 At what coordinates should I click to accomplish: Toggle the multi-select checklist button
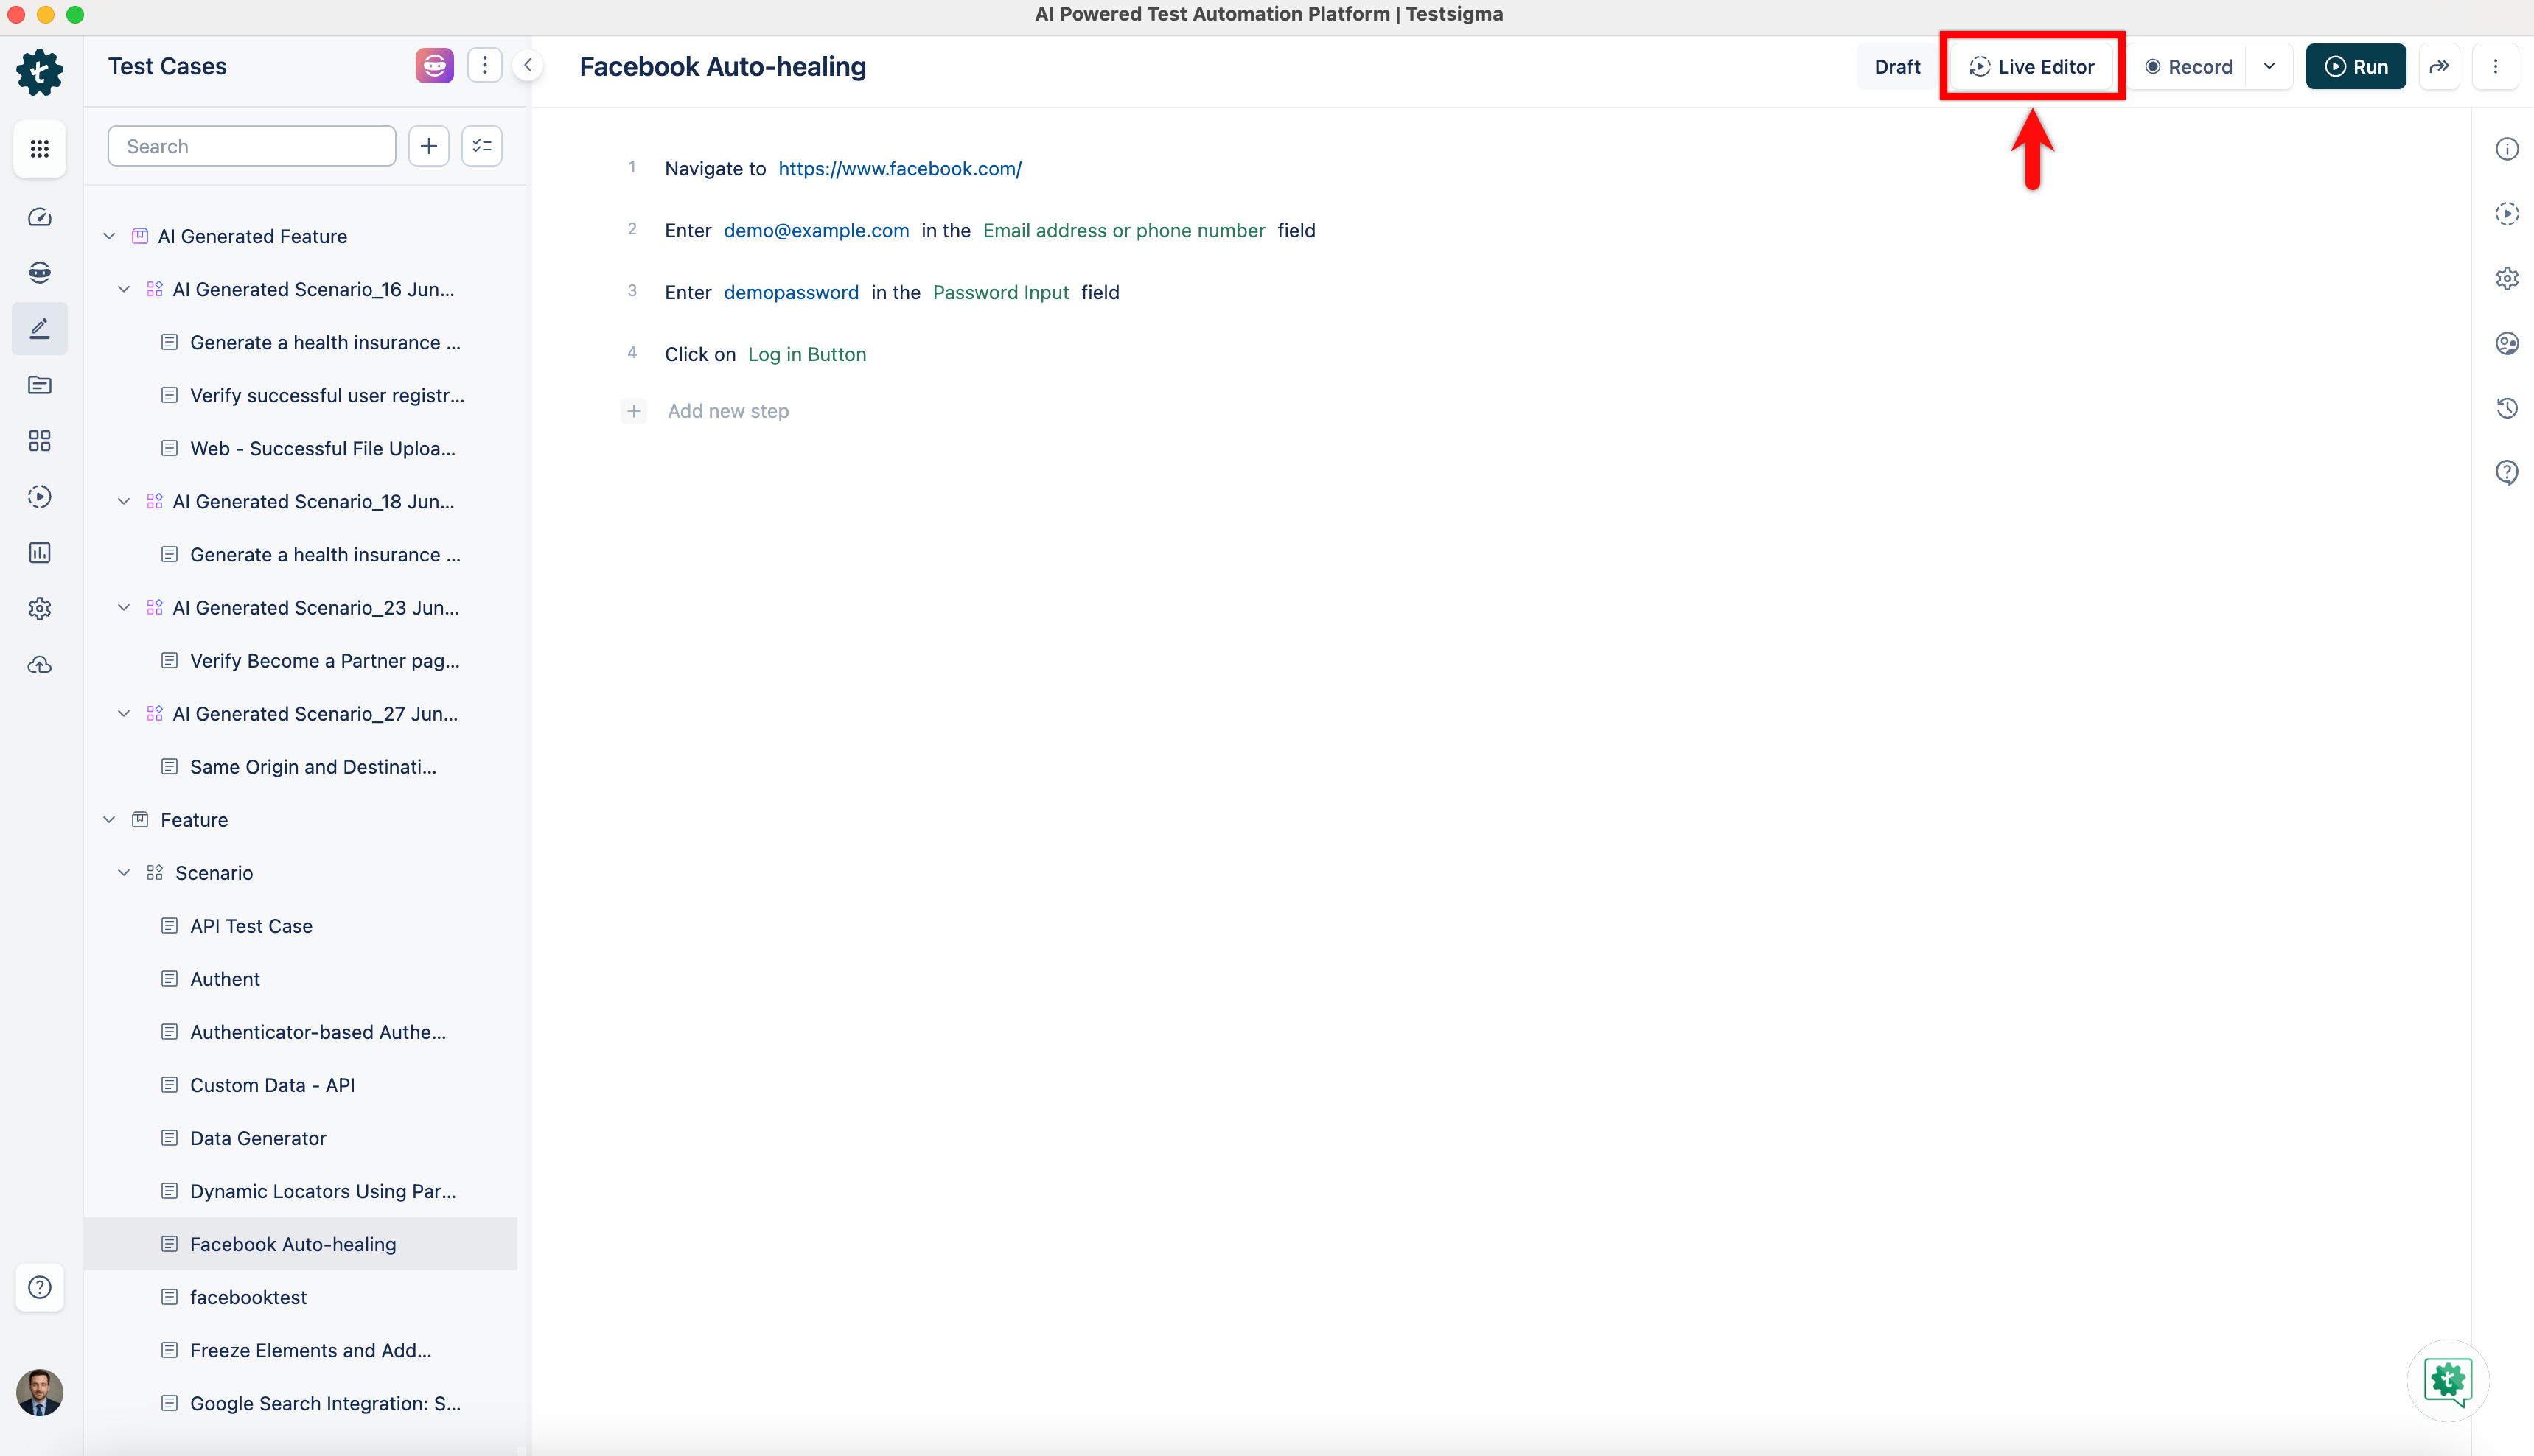point(482,146)
